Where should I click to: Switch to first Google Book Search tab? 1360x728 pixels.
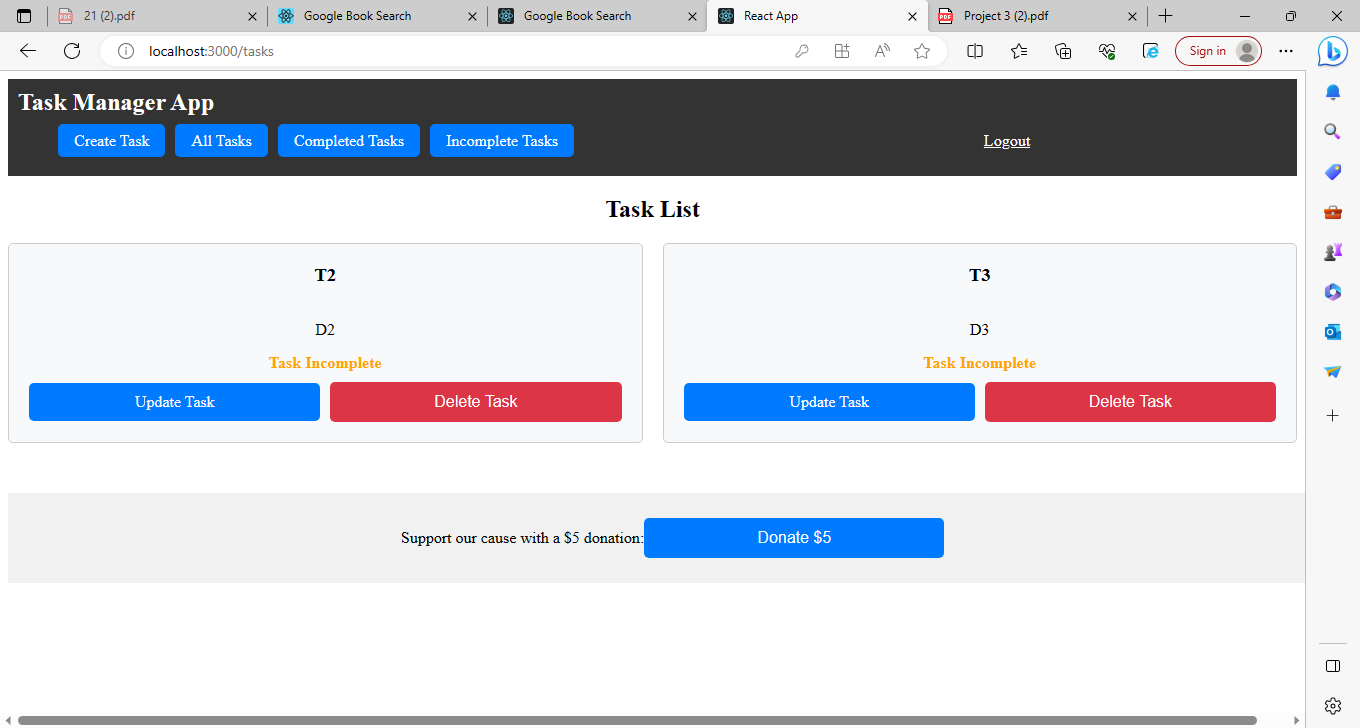377,16
